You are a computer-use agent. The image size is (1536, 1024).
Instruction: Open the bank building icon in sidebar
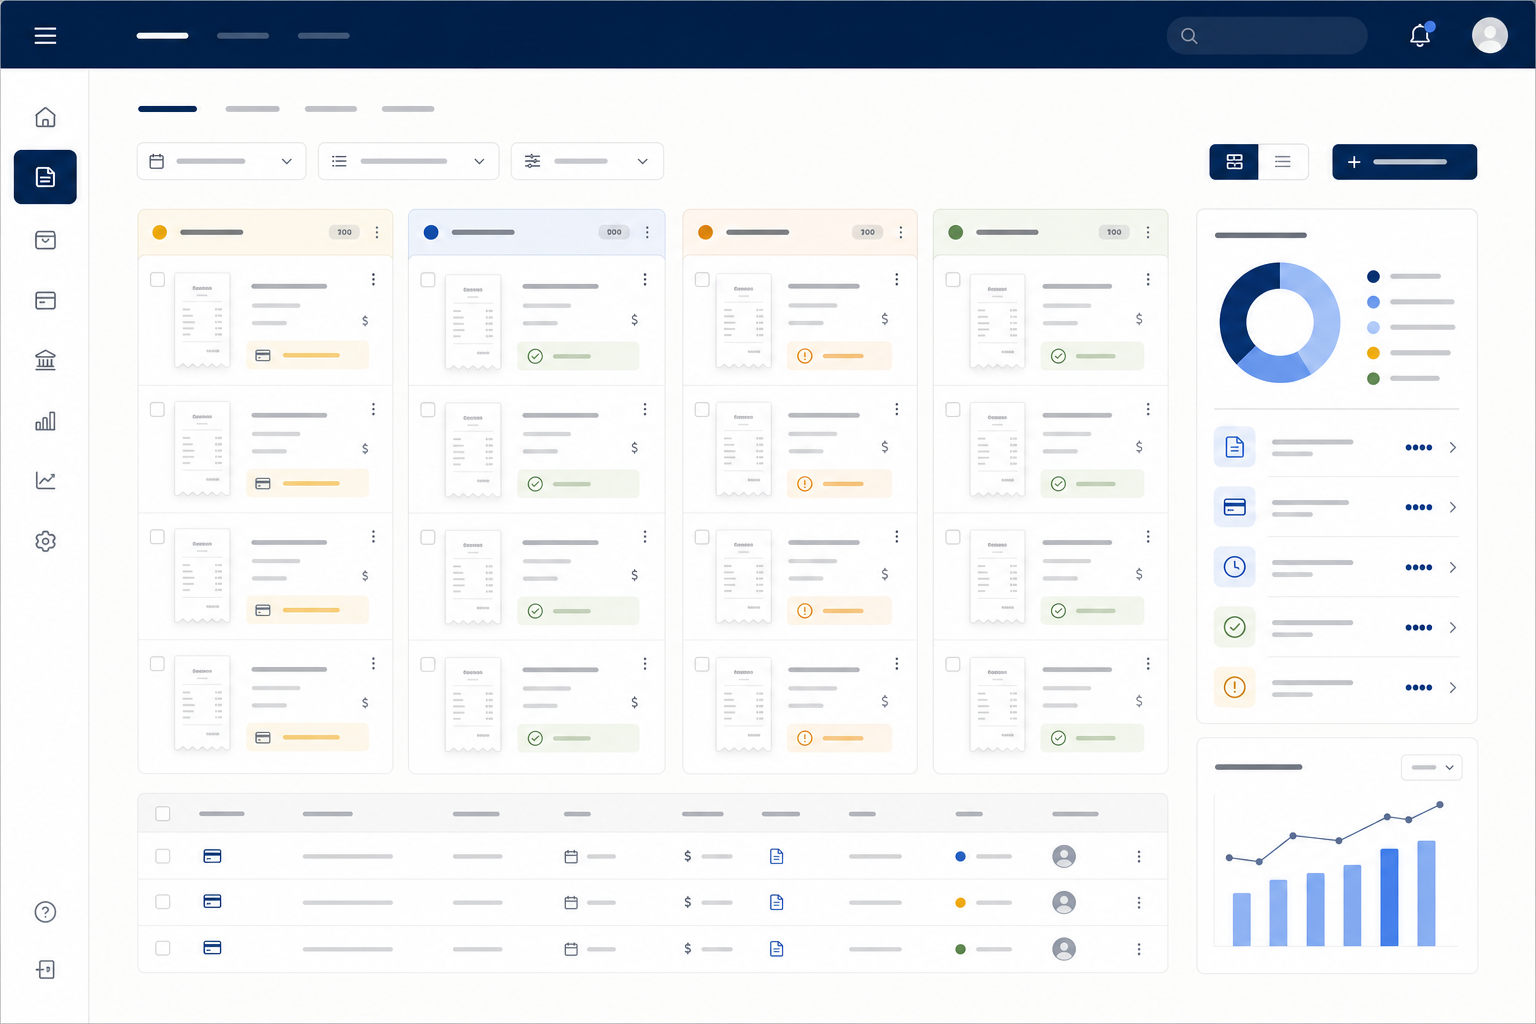click(45, 360)
